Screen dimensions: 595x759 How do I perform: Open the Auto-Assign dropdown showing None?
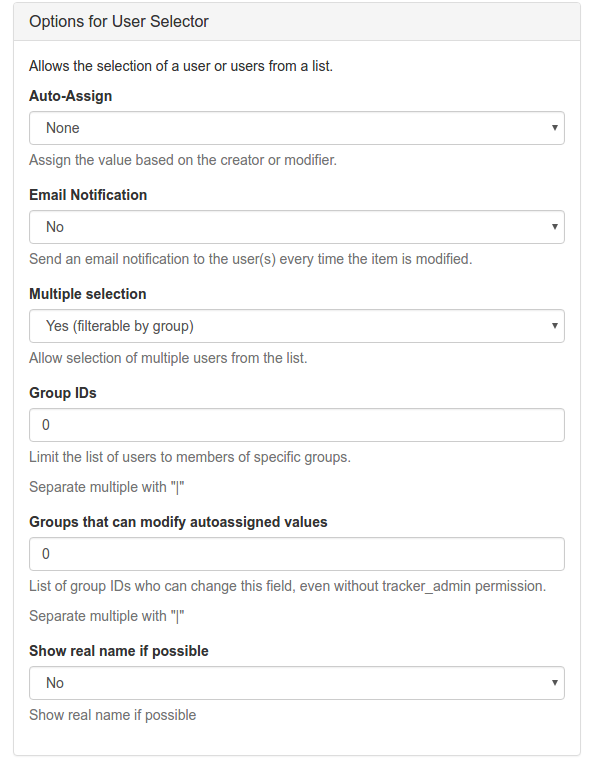coord(297,128)
